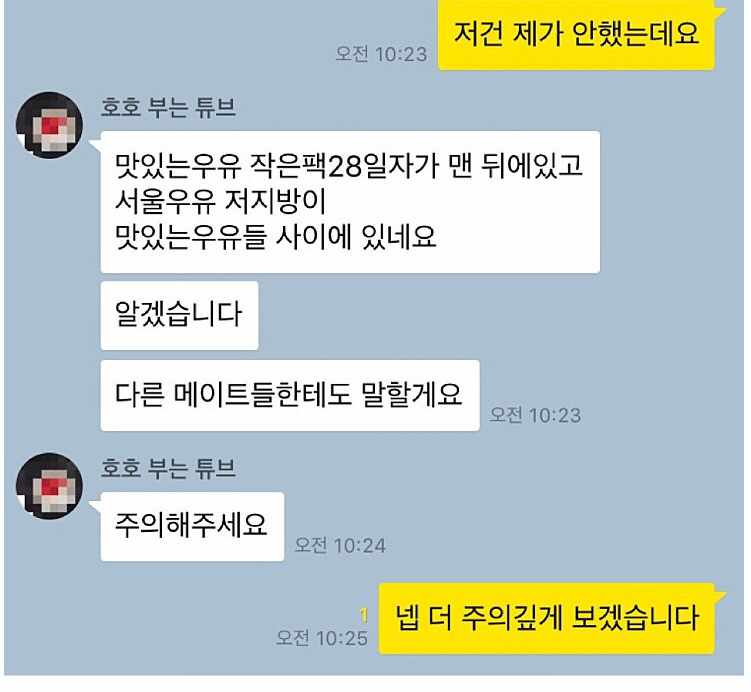Tap the 주의해주세요 message bubble

coord(192,526)
